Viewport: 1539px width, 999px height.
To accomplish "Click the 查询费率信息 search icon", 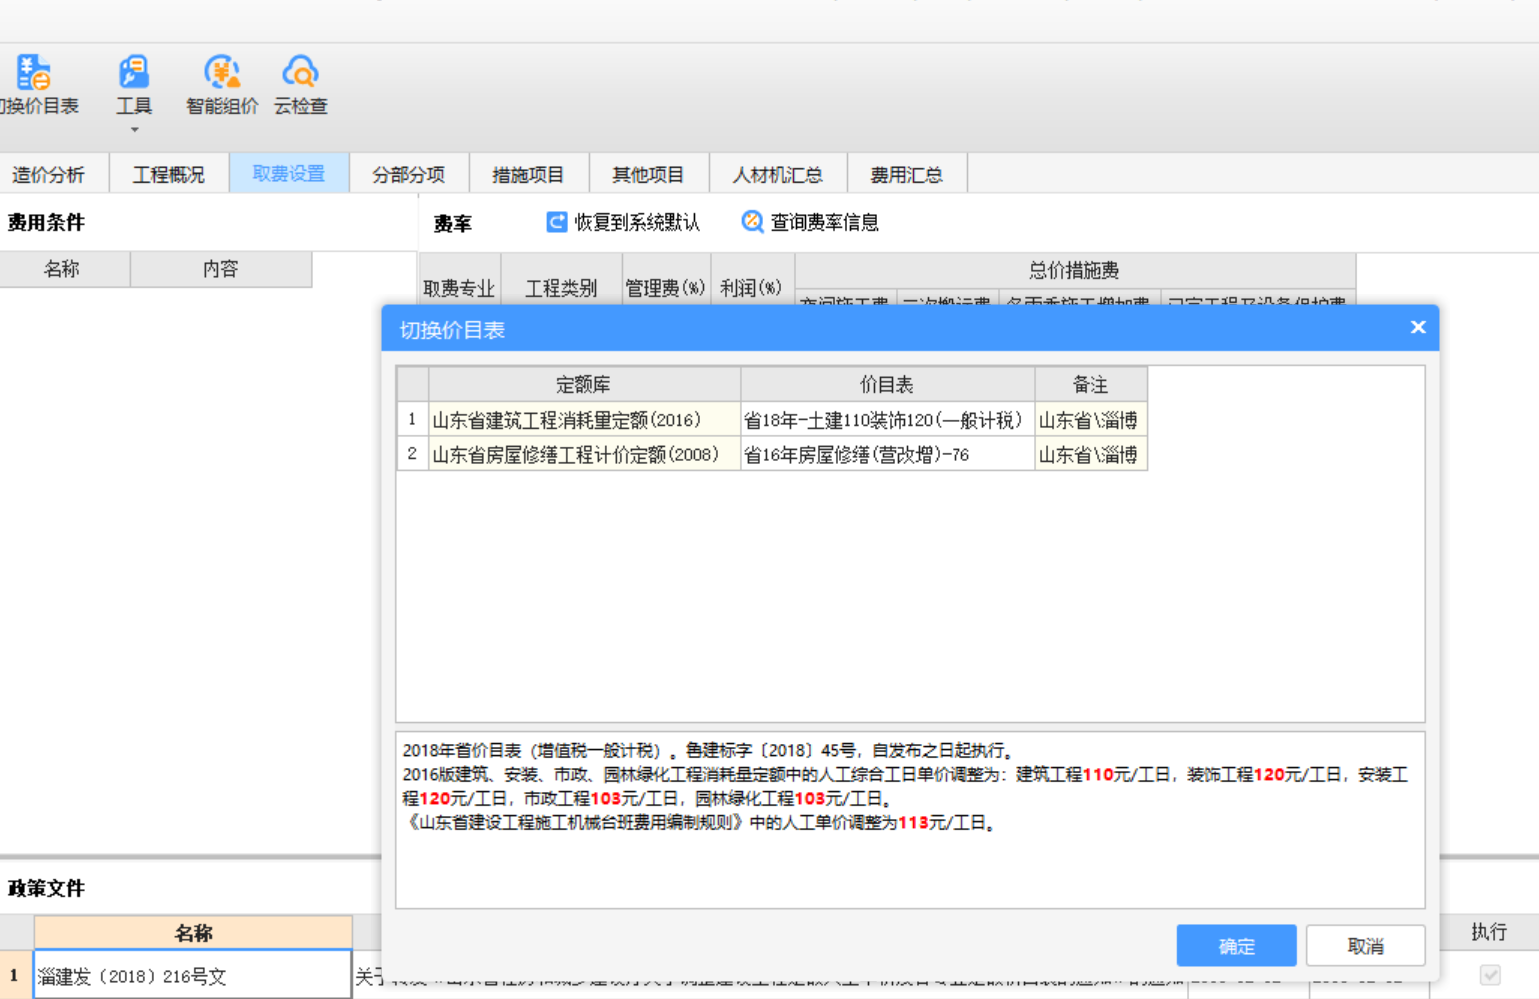I will [x=752, y=222].
